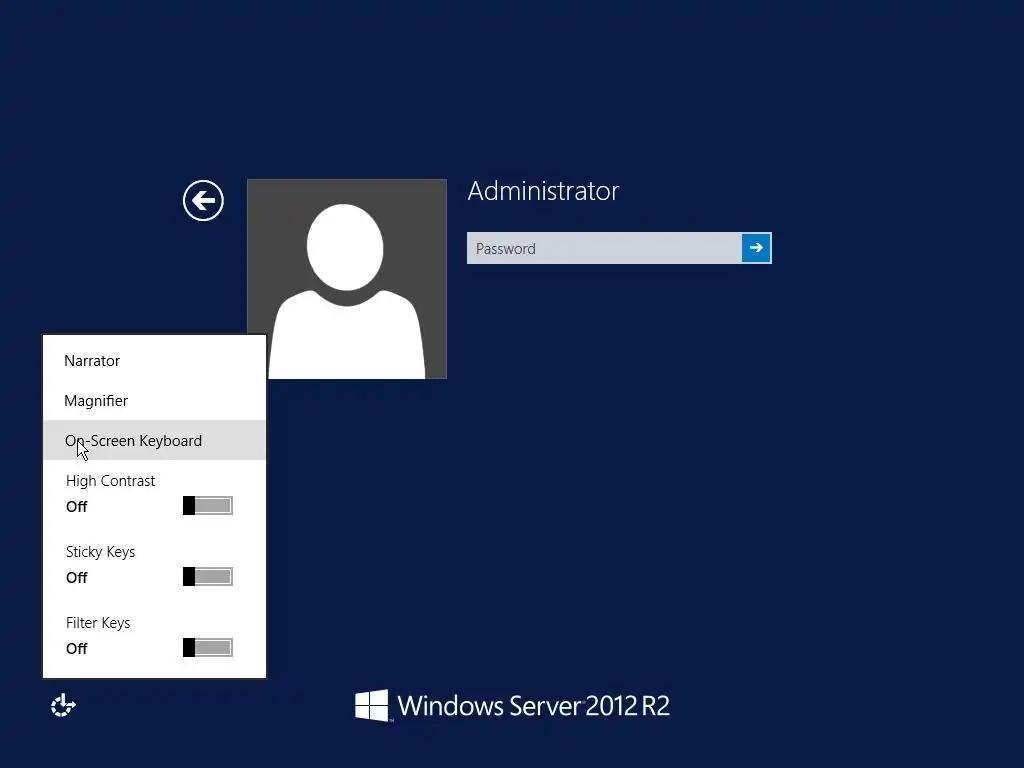
Task: Enable the Filter Keys switch
Action: (x=208, y=648)
